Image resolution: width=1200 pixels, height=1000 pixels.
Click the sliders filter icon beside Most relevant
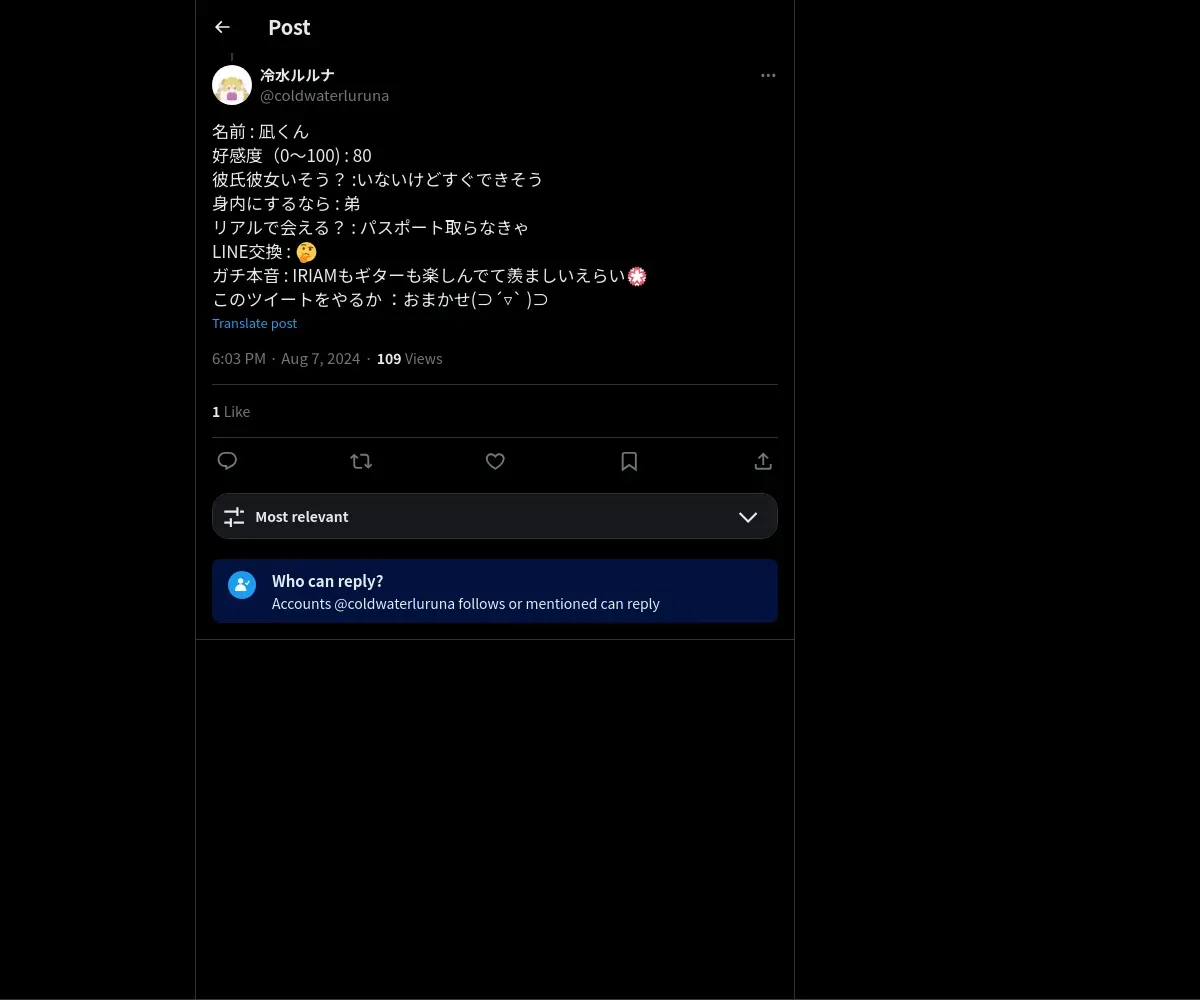[234, 517]
